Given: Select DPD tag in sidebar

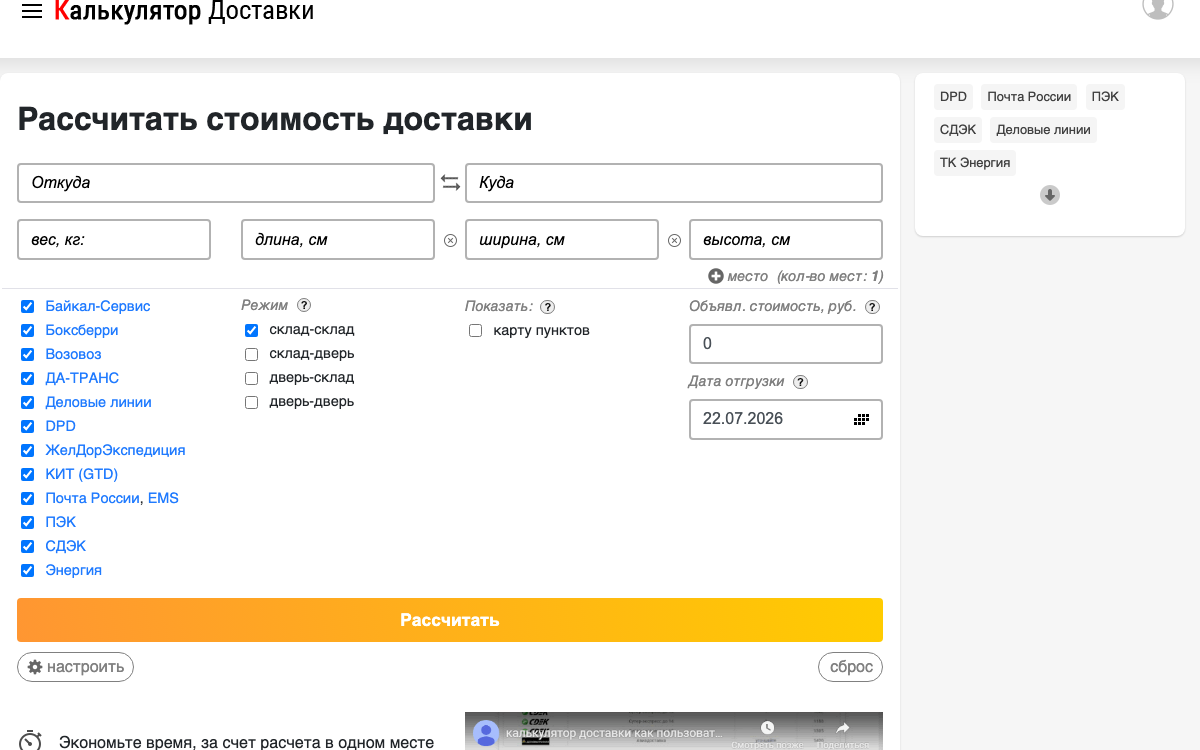Looking at the screenshot, I should [x=954, y=97].
